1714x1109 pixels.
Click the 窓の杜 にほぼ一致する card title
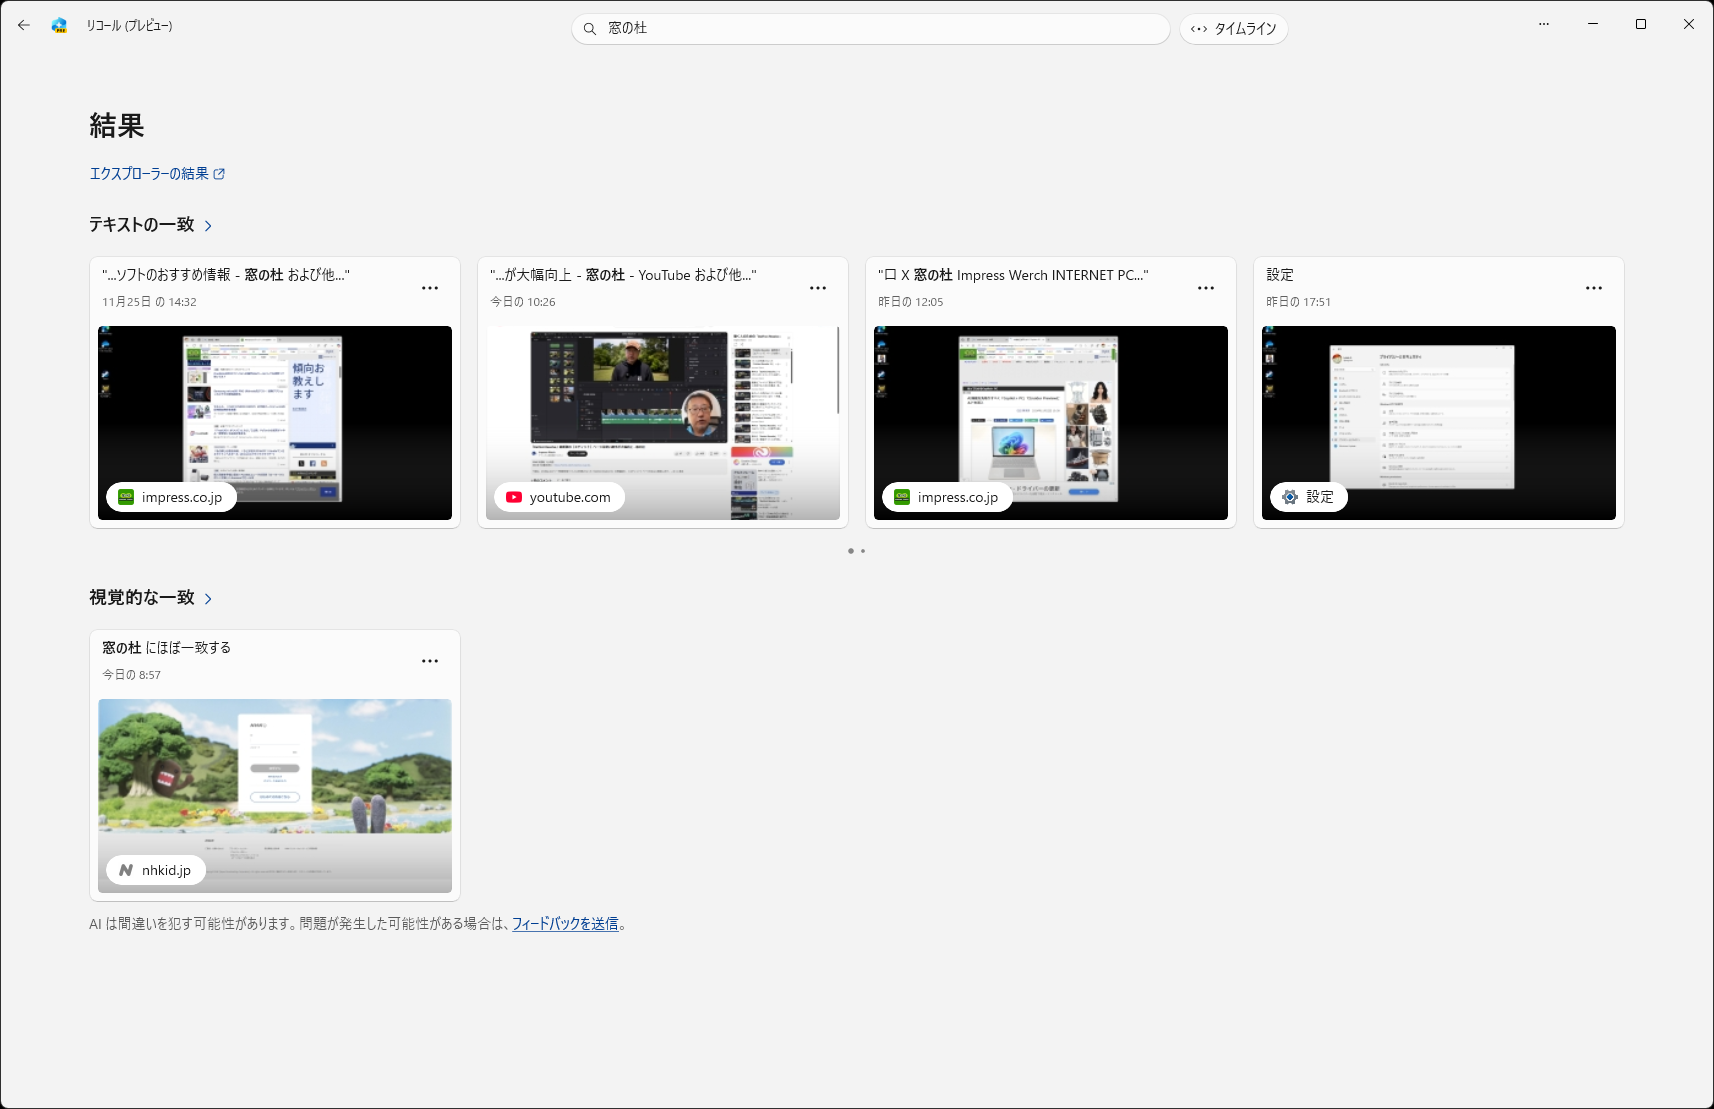point(167,648)
